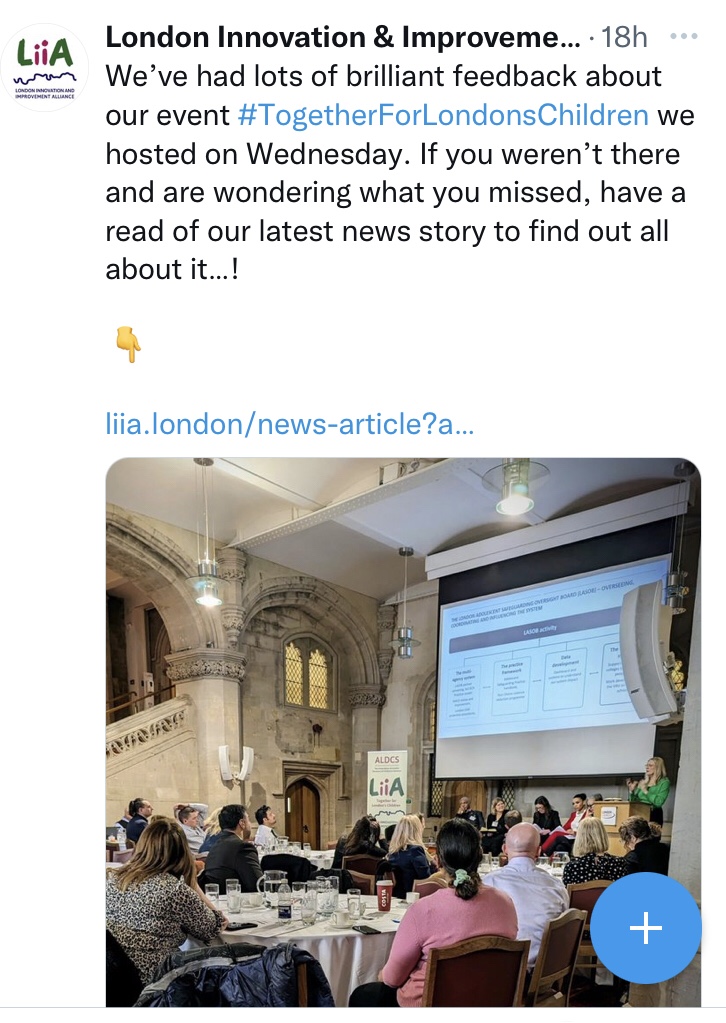The width and height of the screenshot is (726, 1023).
Task: Open the three-dot more options menu
Action: coord(684,37)
